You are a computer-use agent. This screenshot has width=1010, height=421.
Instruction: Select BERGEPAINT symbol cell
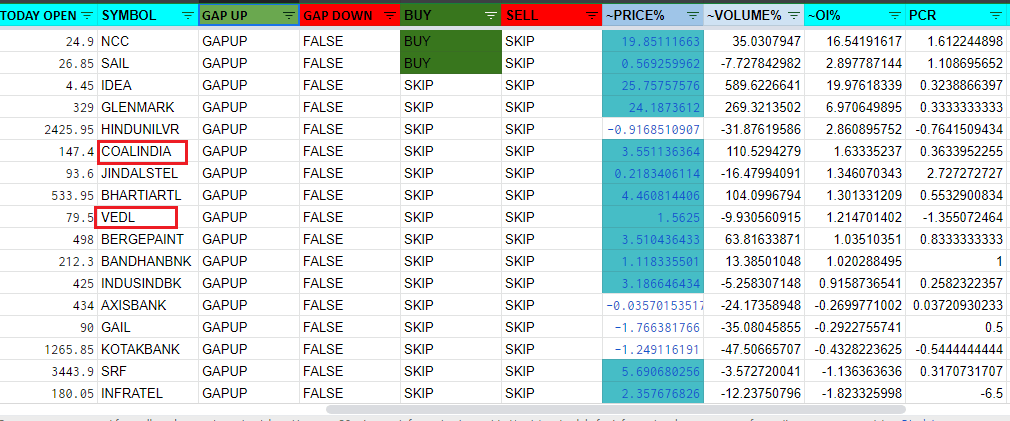(x=148, y=239)
